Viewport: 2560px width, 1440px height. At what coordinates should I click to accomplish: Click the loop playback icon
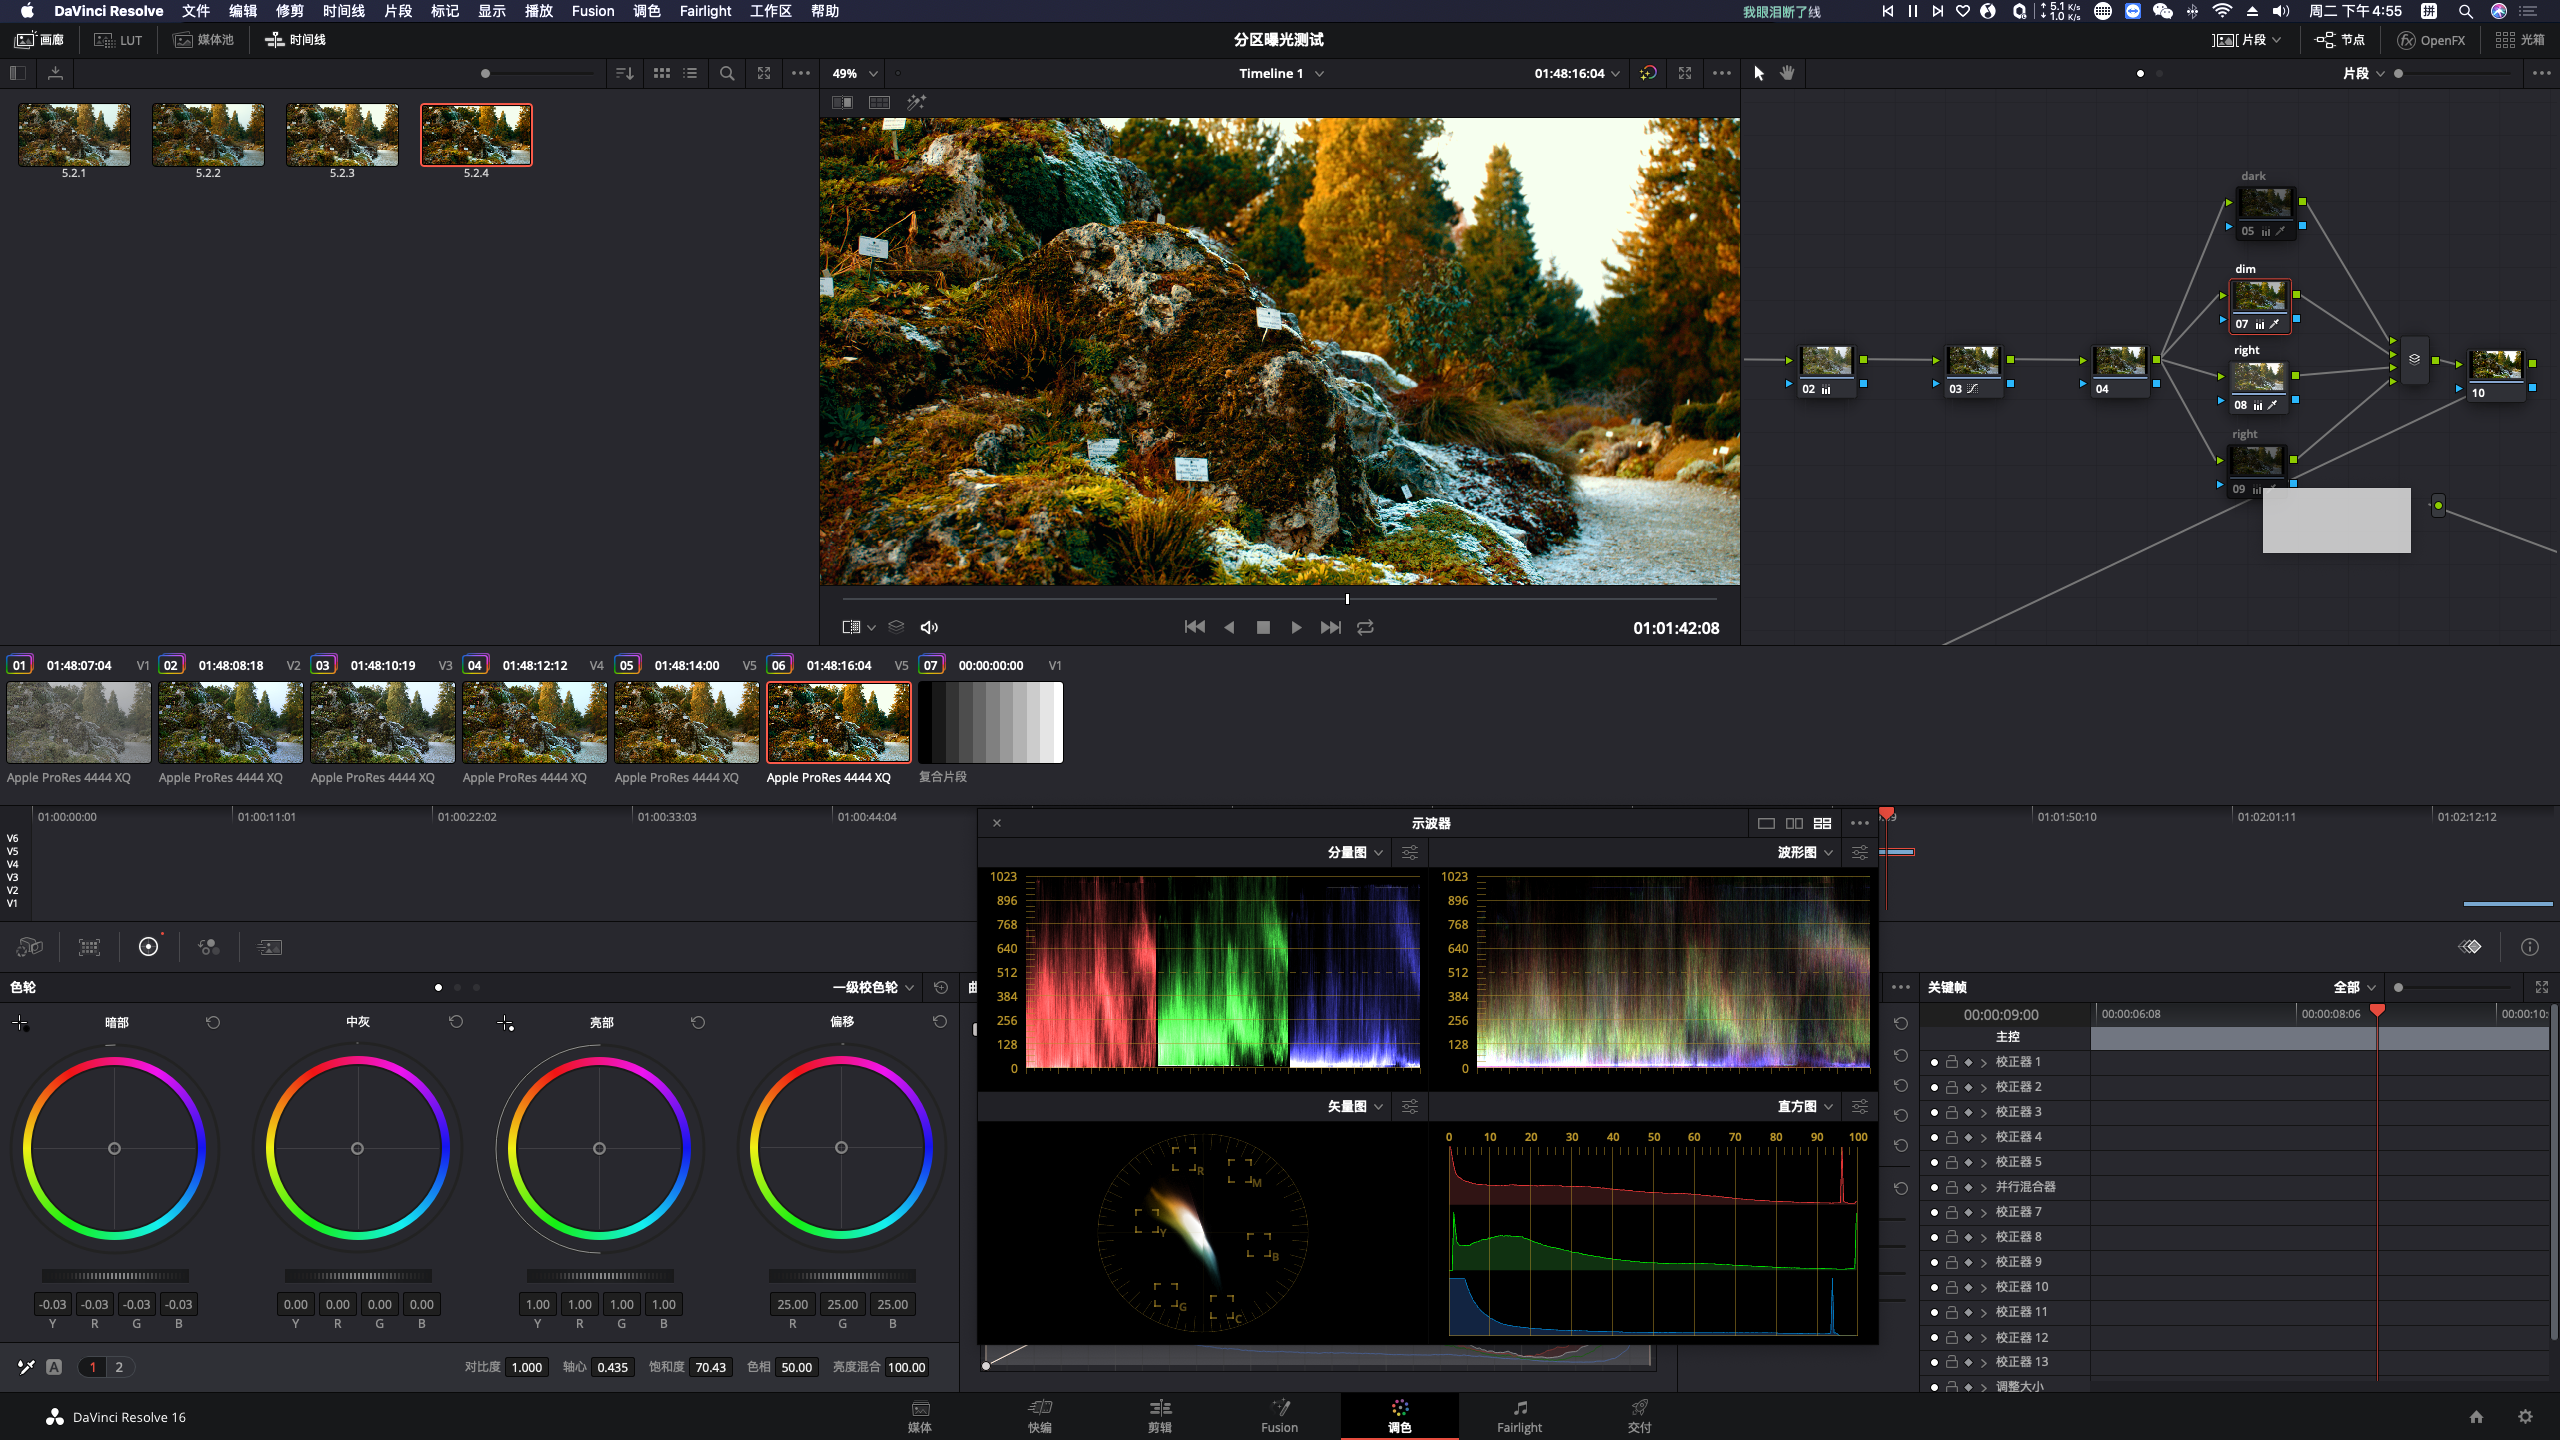[x=1365, y=627]
